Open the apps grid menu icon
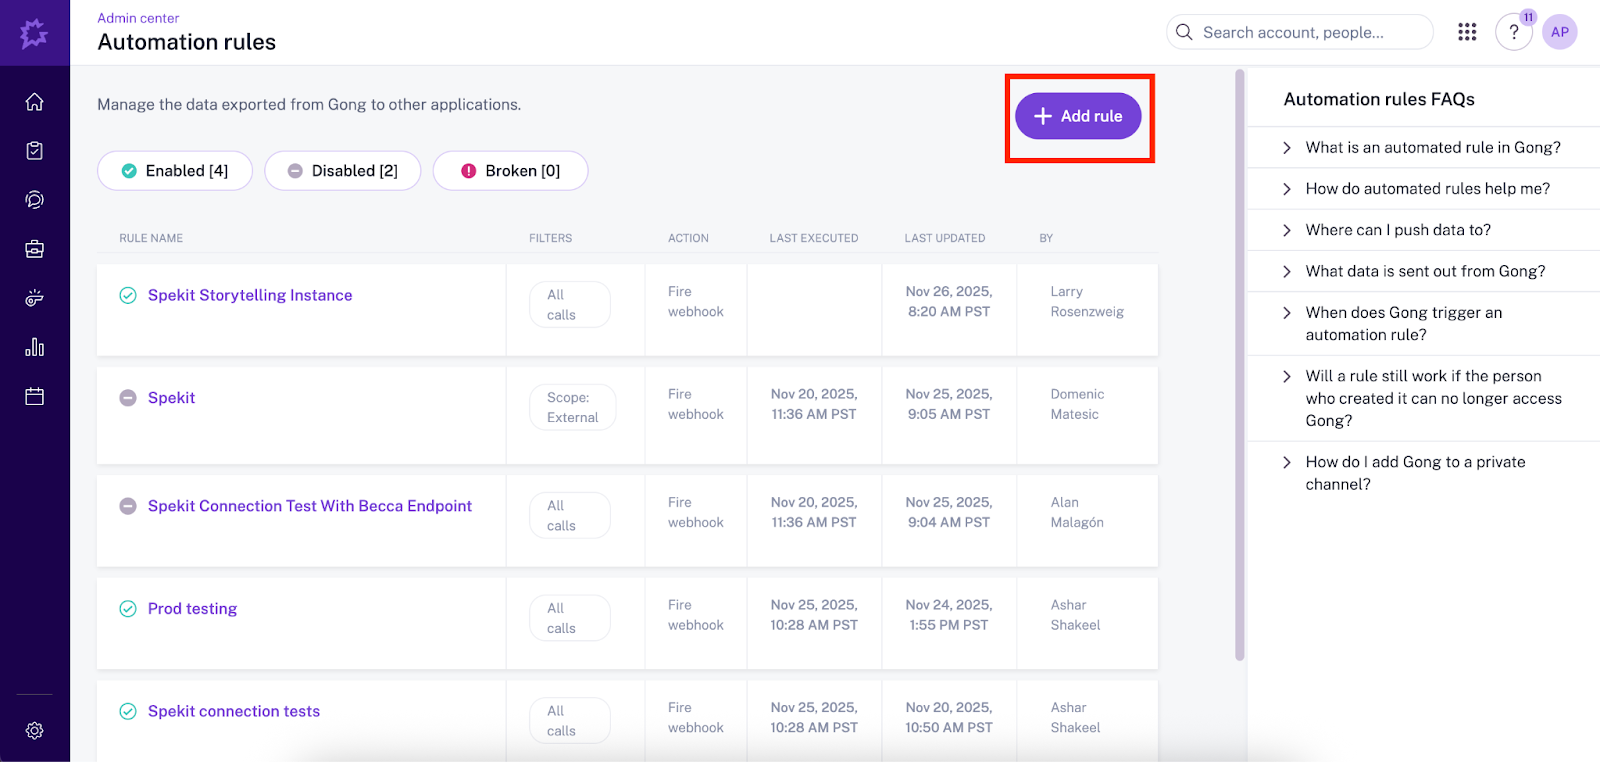Viewport: 1600px width, 762px height. click(1467, 32)
